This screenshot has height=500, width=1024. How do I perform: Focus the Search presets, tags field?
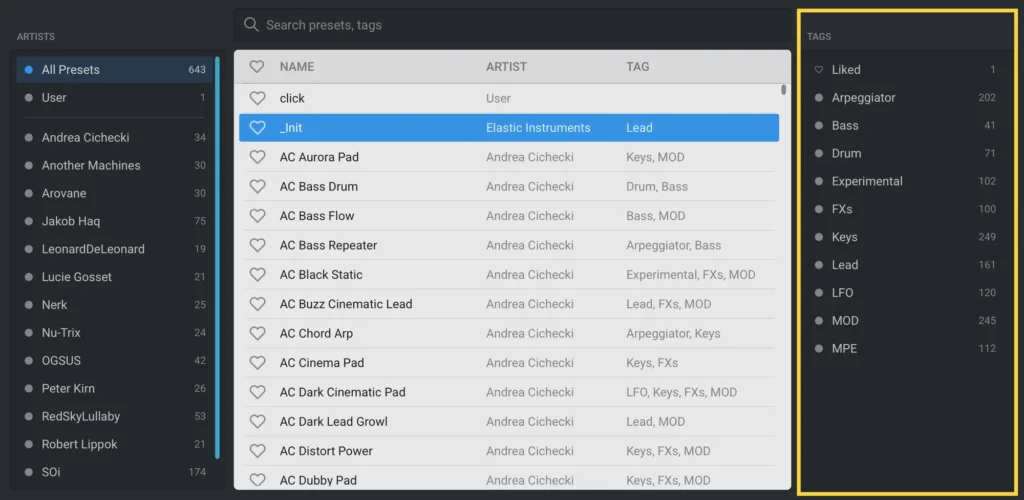coord(513,25)
